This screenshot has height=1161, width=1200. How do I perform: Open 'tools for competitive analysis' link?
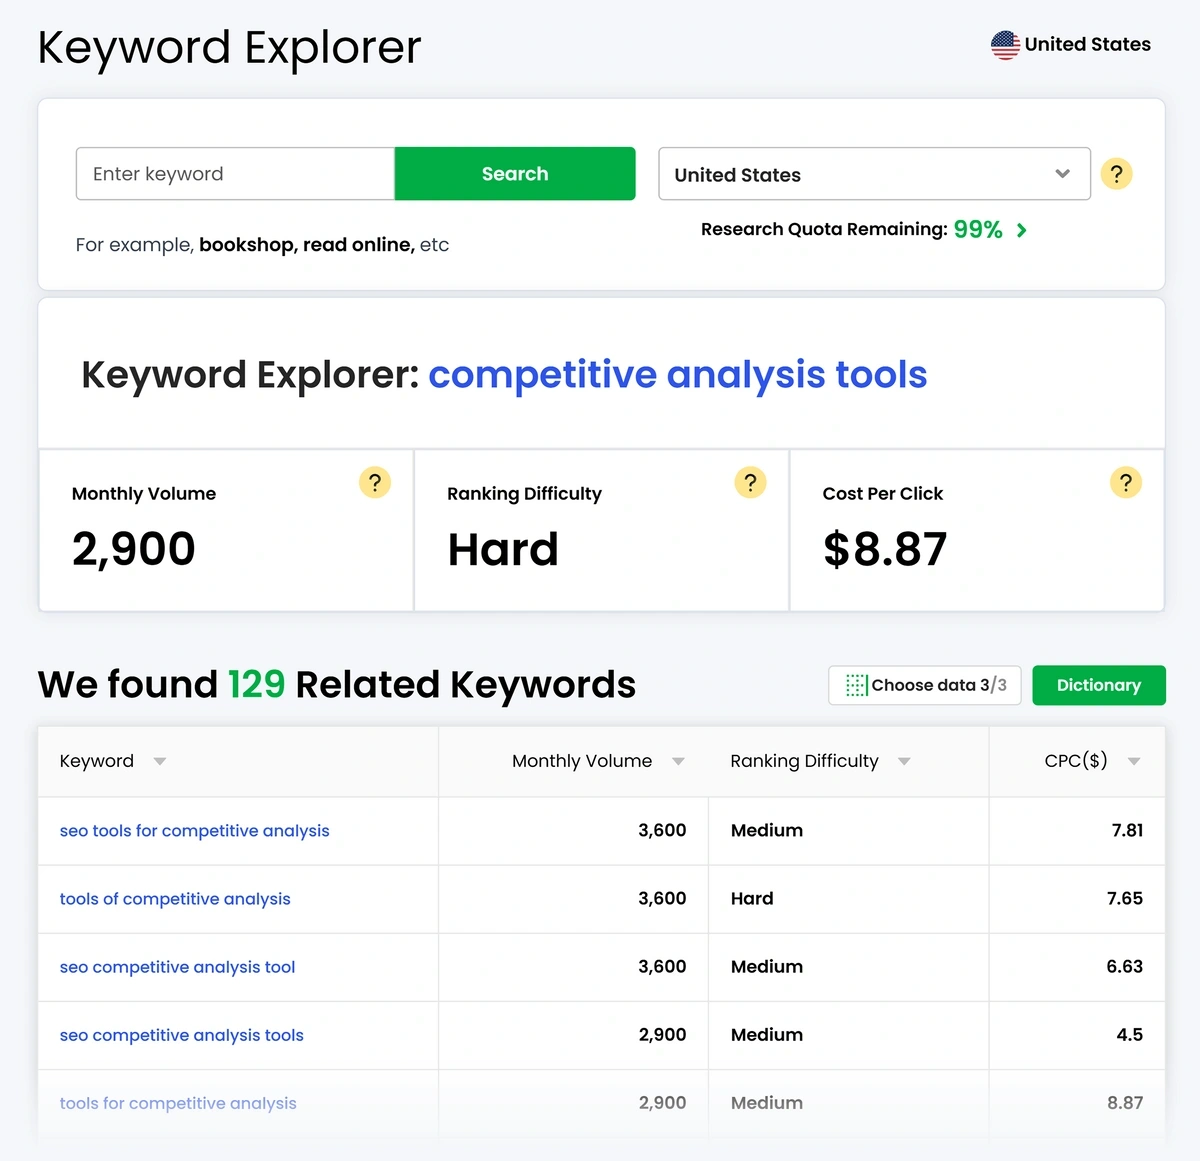coord(178,1103)
